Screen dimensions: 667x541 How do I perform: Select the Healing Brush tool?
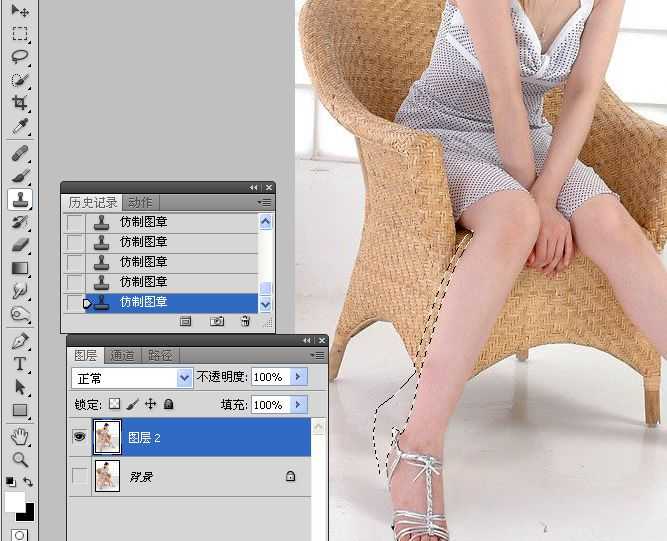point(20,153)
